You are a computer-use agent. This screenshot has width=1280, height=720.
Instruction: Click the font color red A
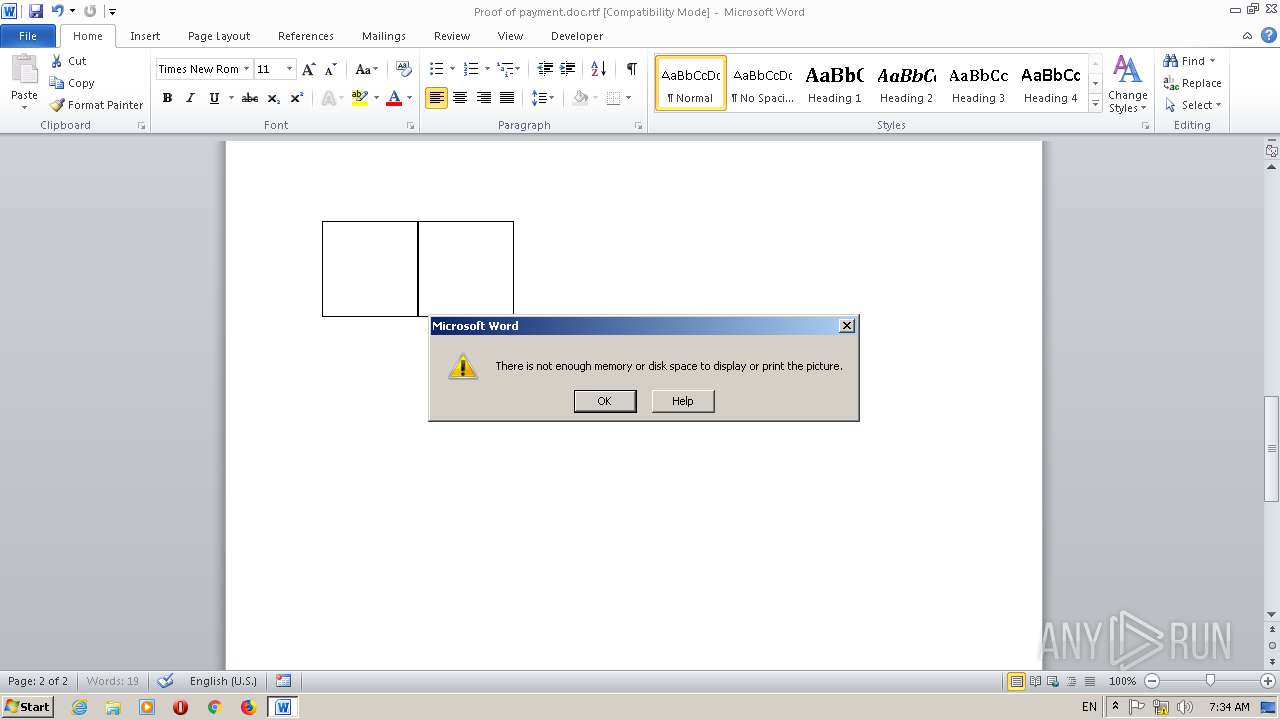pos(394,98)
